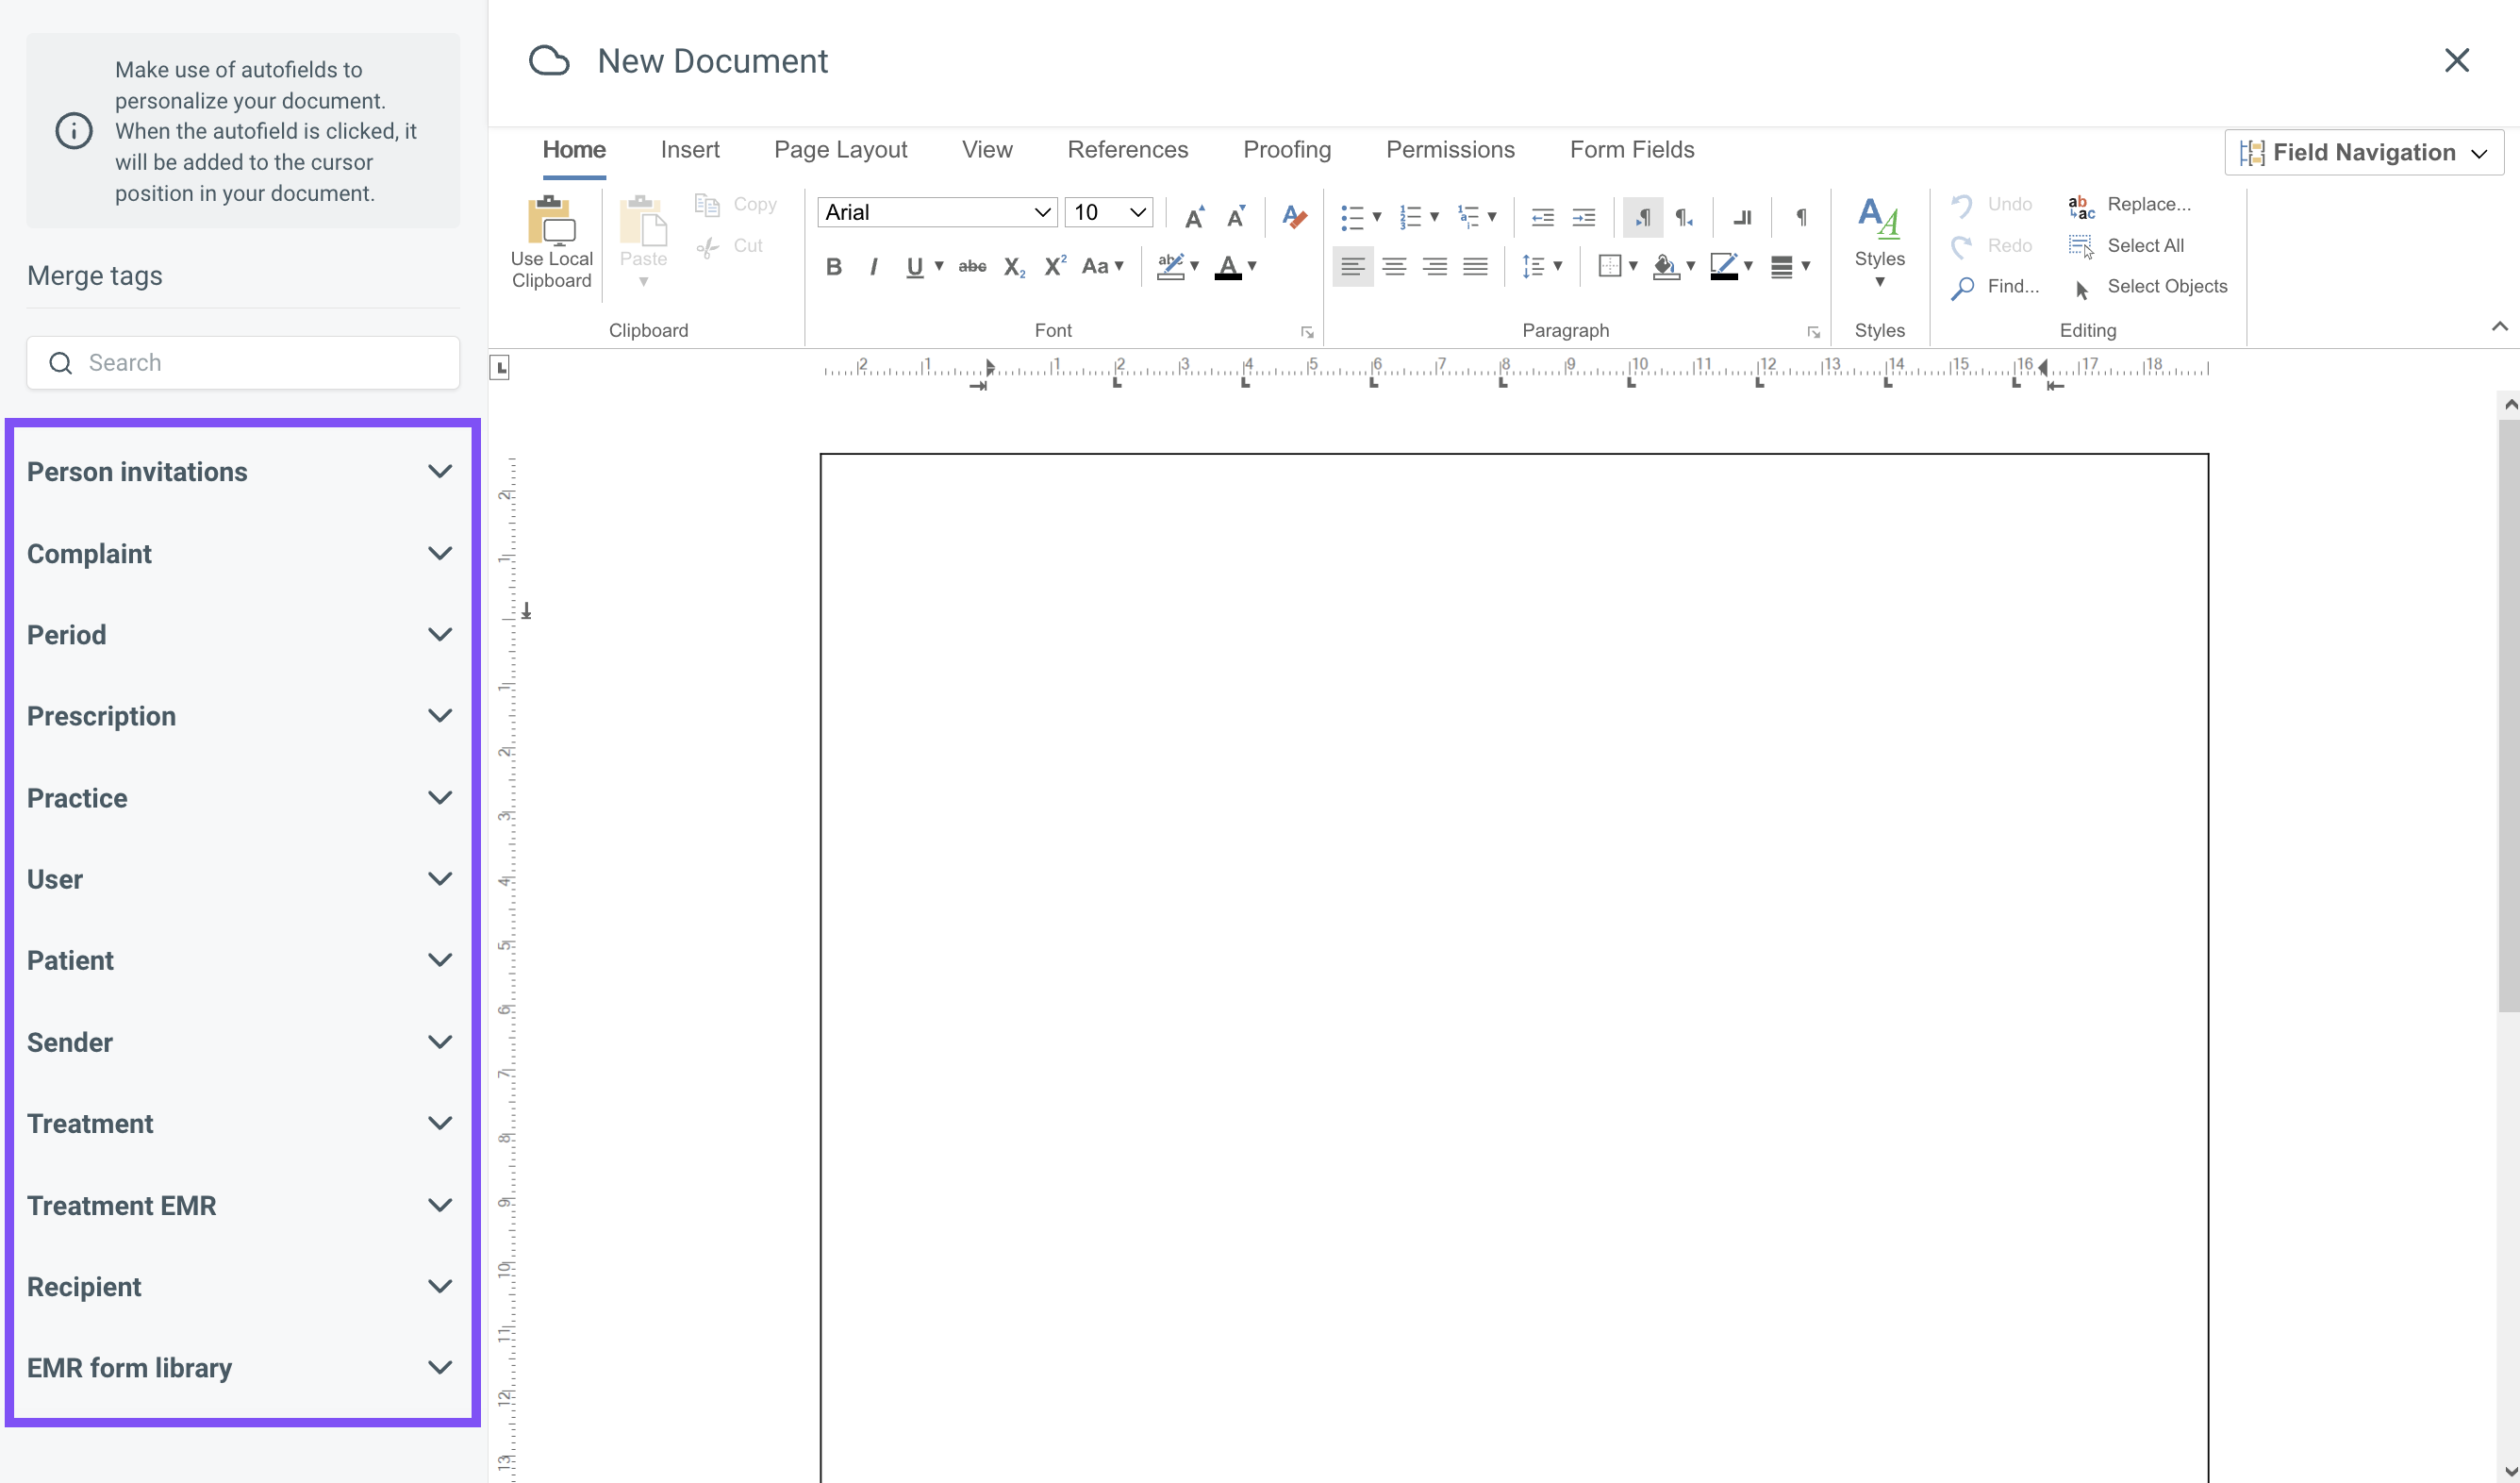The image size is (2520, 1483).
Task: Toggle italic formatting
Action: pos(874,266)
